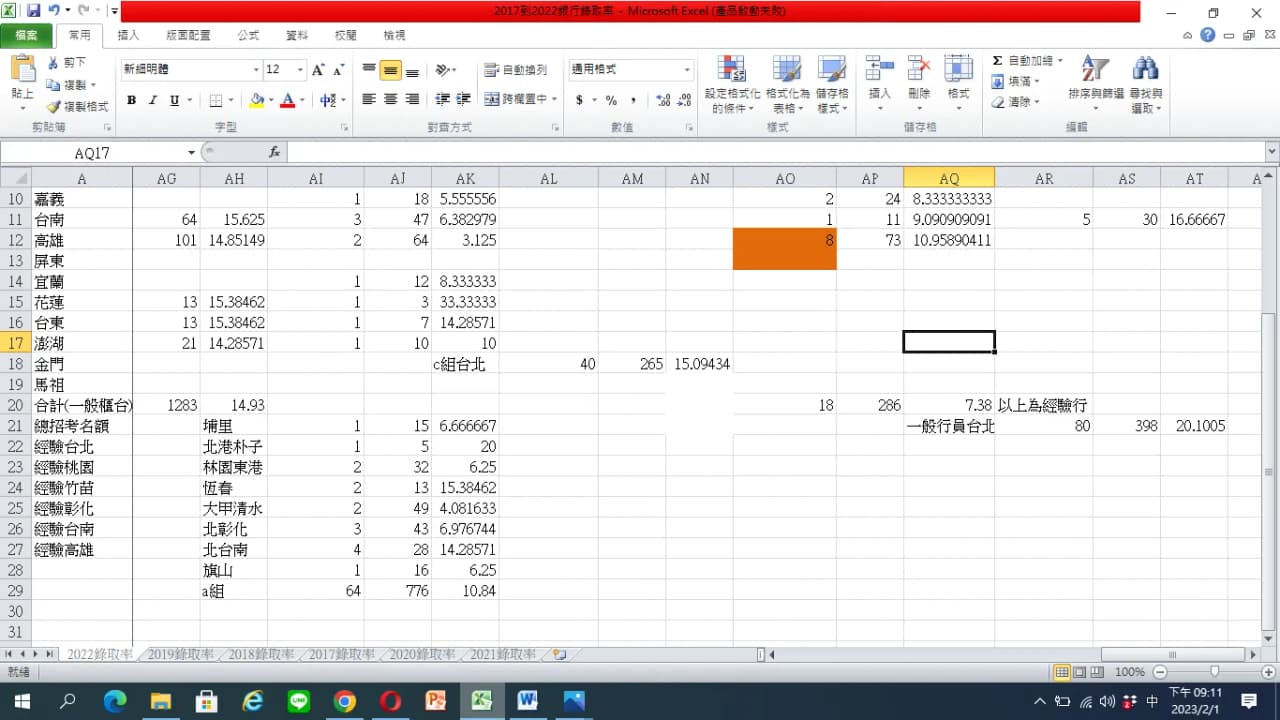The image size is (1280, 720).
Task: Decrease decimal places
Action: click(x=685, y=100)
